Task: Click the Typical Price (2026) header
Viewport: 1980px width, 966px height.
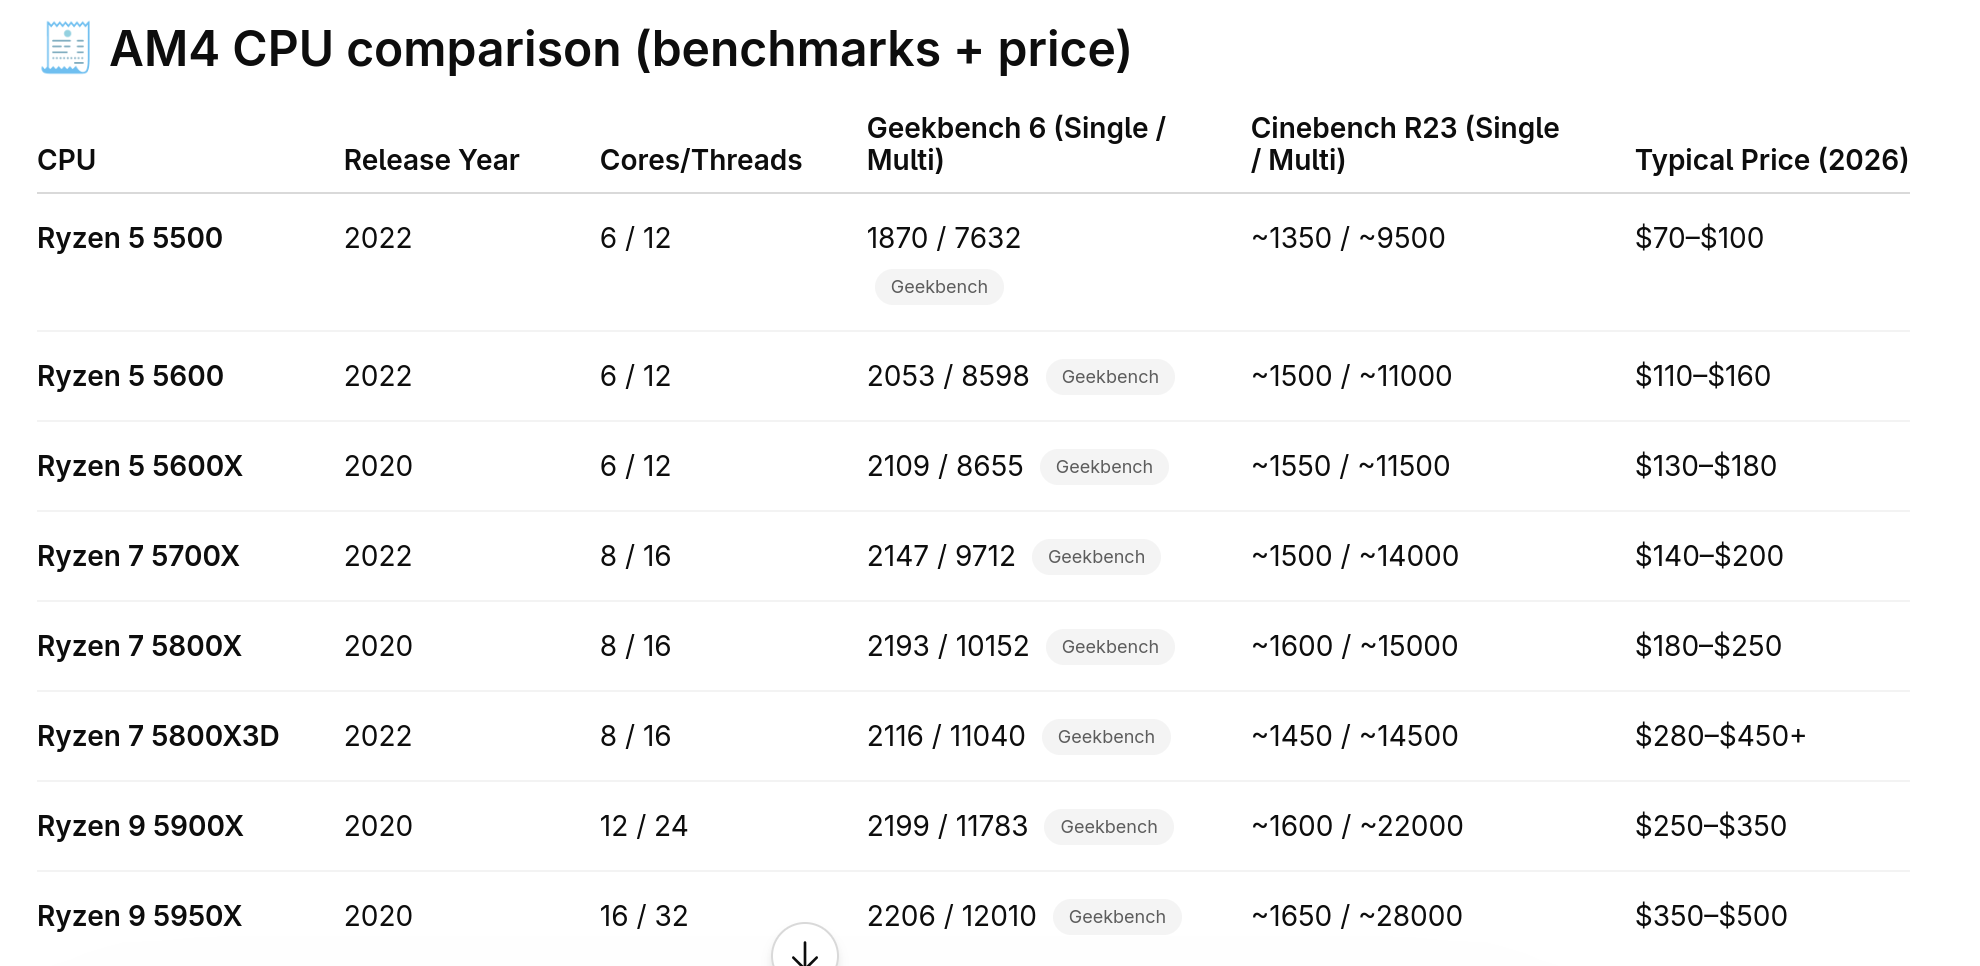Action: coord(1771,160)
